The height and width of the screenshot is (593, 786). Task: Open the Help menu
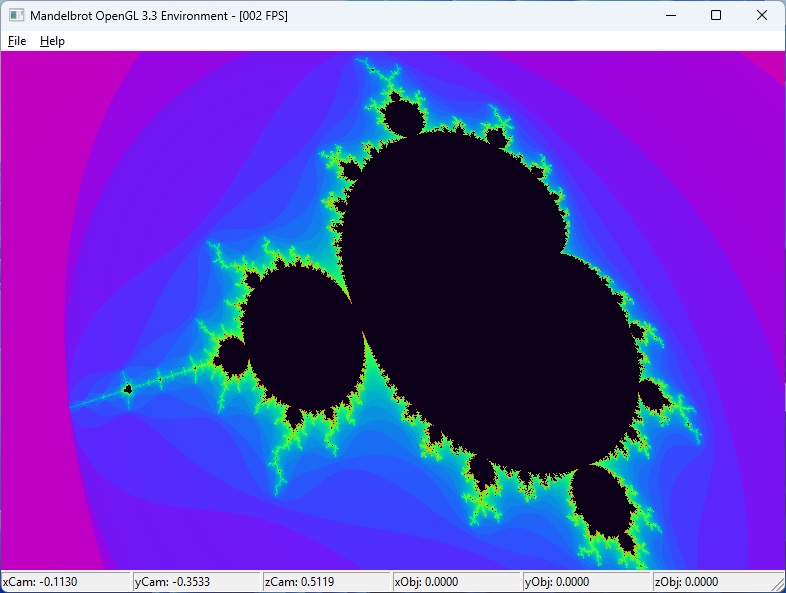pos(52,41)
